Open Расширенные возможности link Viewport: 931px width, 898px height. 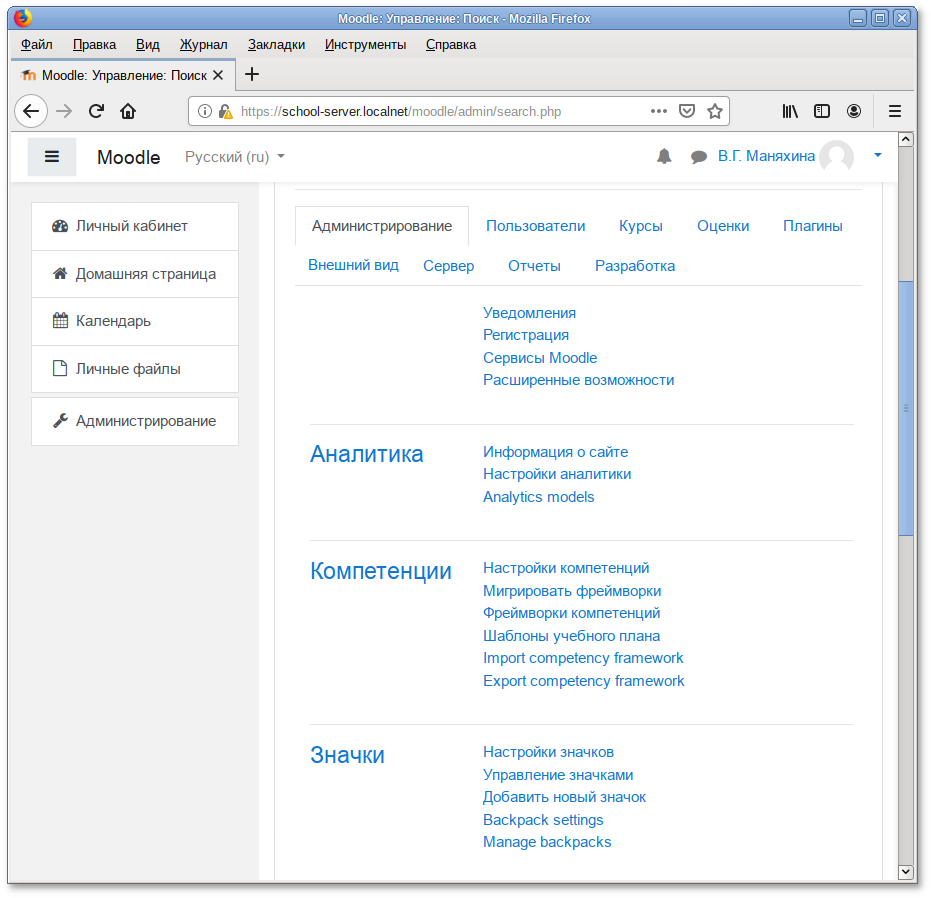tap(578, 380)
